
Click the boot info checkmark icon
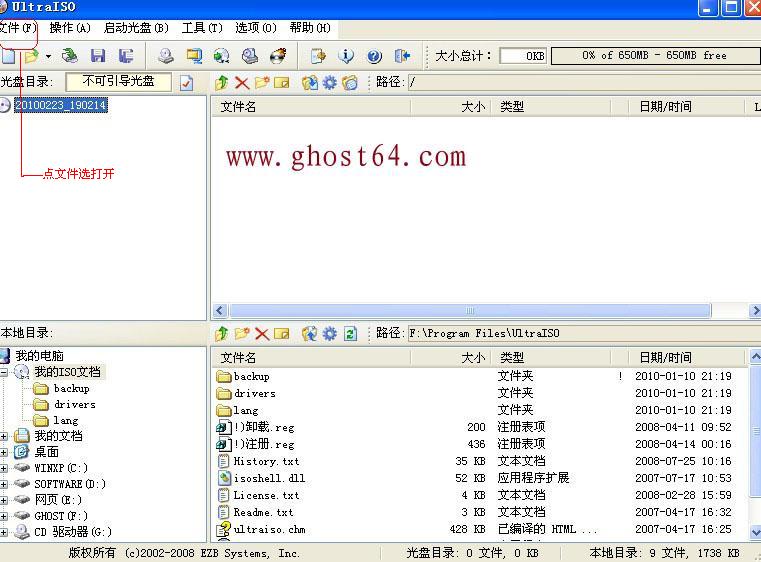186,83
